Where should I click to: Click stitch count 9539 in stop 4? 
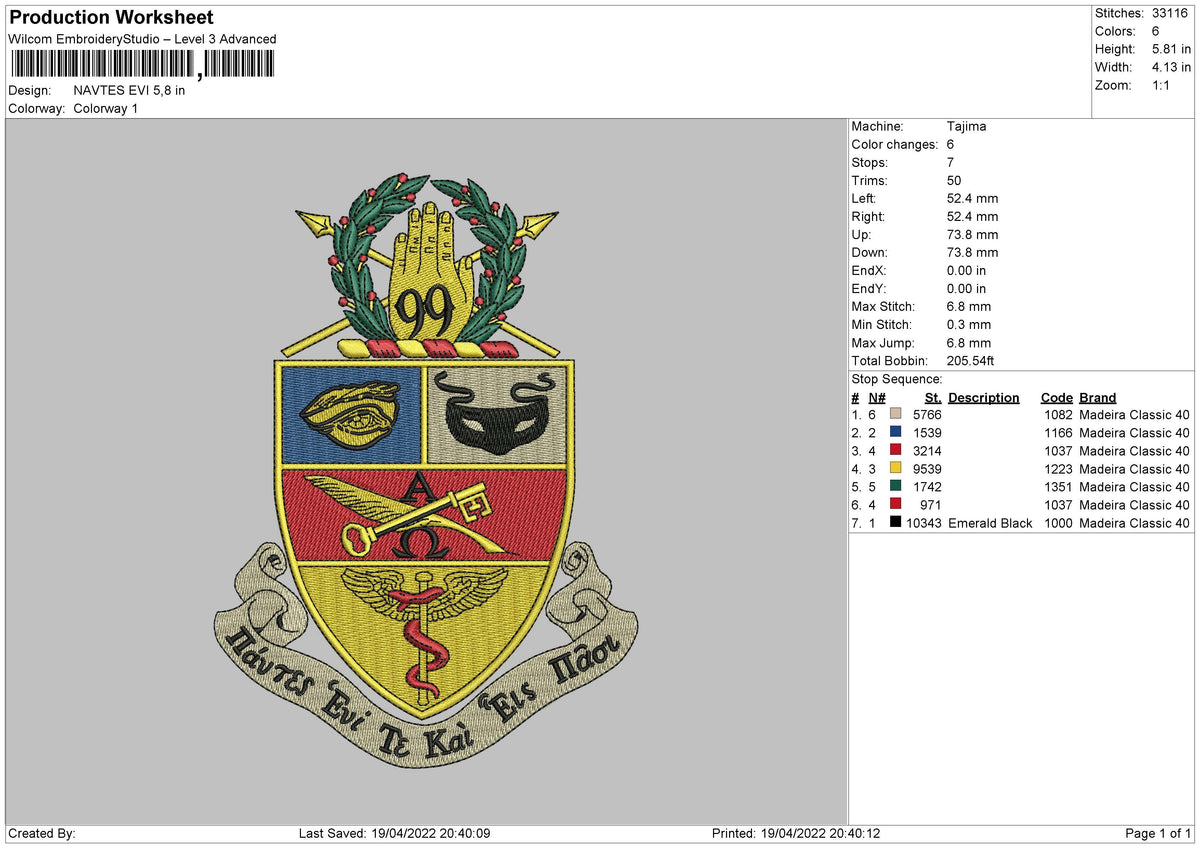click(x=927, y=469)
